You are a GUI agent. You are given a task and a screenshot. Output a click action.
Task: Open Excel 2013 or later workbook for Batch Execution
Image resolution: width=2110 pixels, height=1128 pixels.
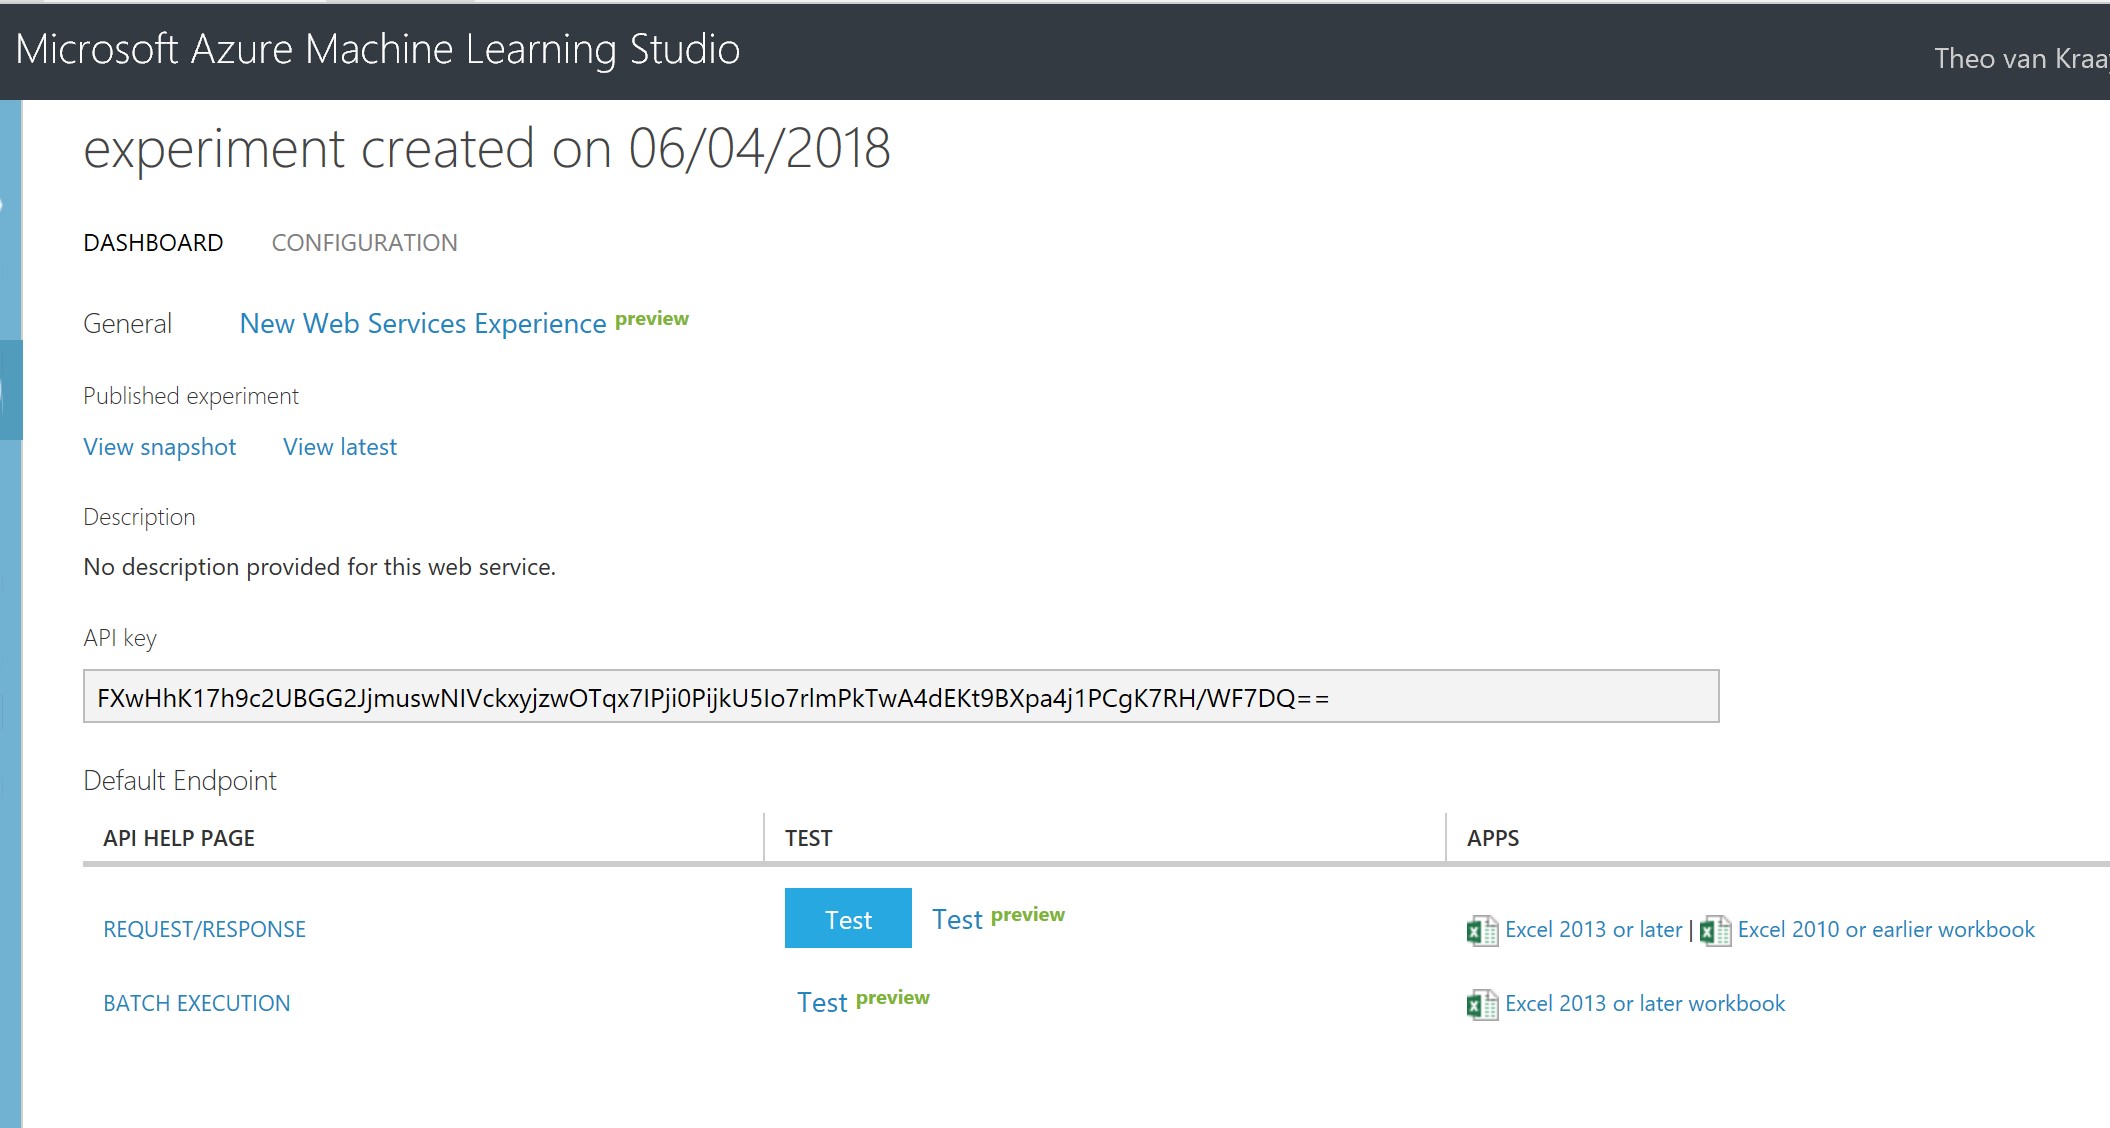coord(1643,1003)
